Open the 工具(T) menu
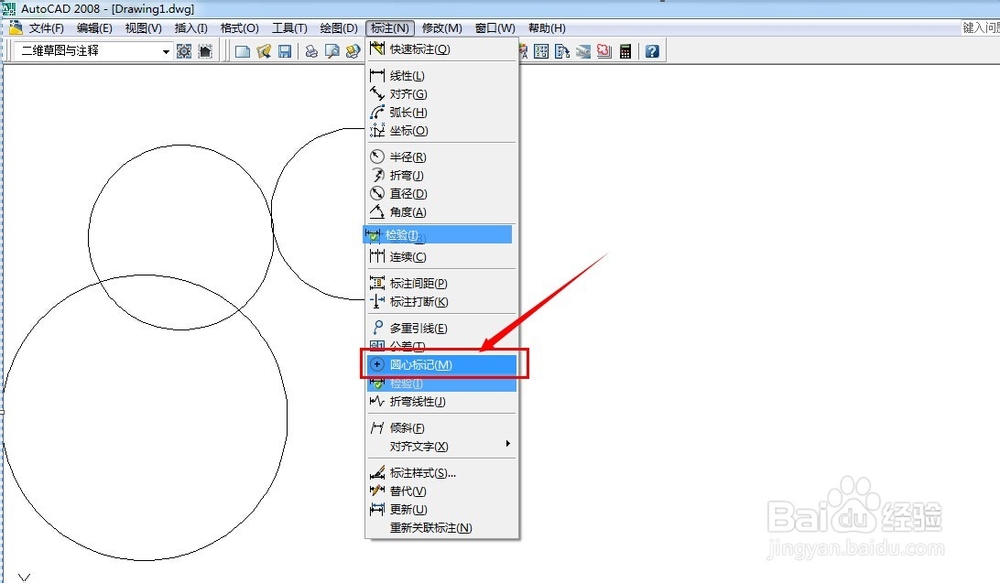Screen dimensions: 1000x583 pyautogui.click(x=290, y=28)
